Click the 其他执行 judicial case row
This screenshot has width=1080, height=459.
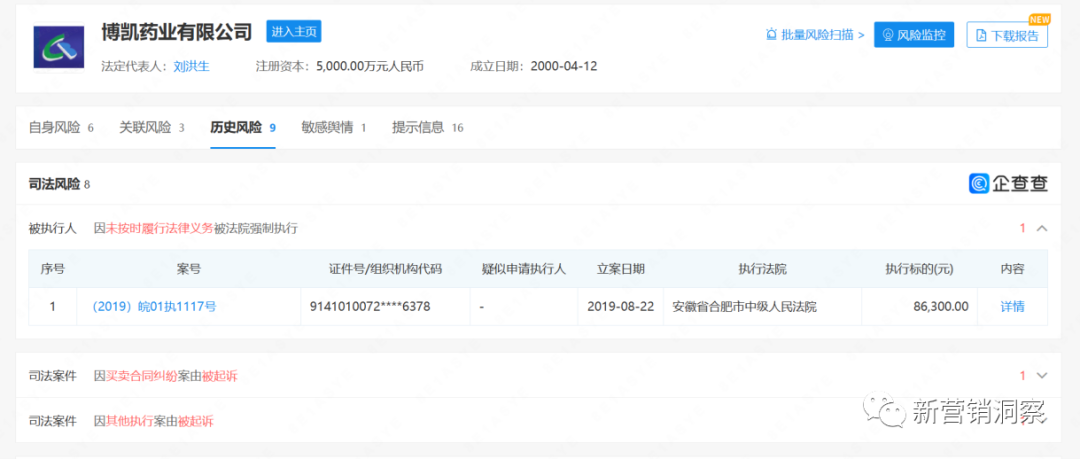tap(537, 420)
